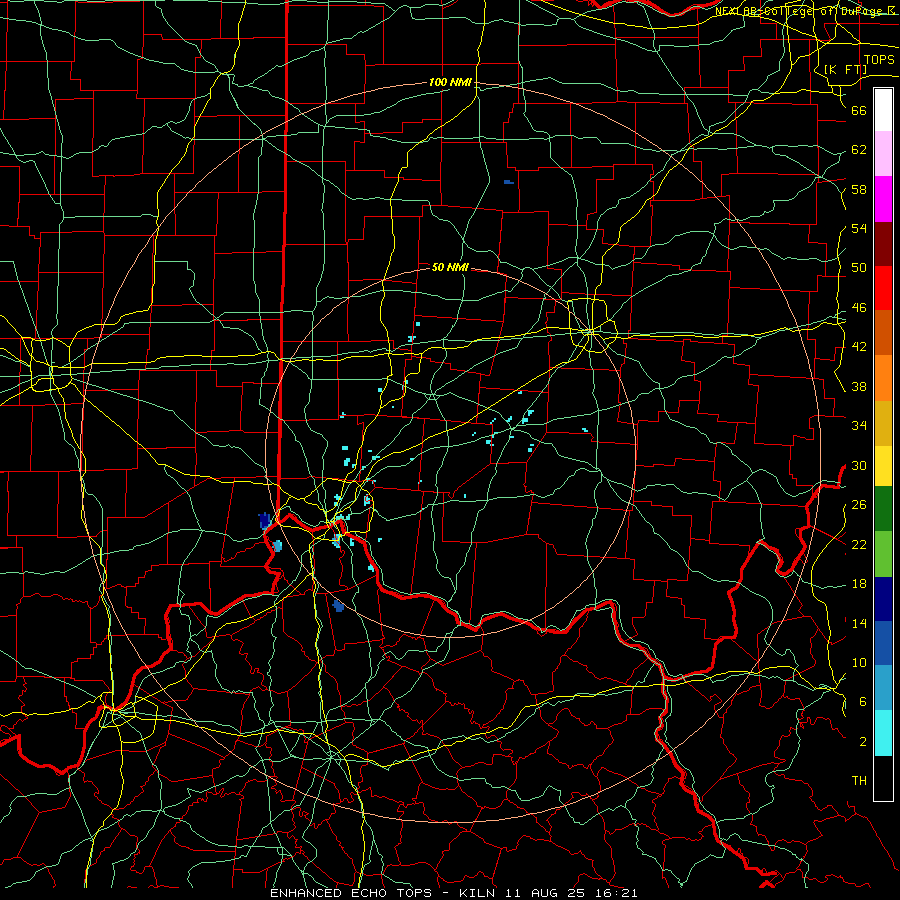Click the light green swatch near 22
900x900 pixels.
883,554
